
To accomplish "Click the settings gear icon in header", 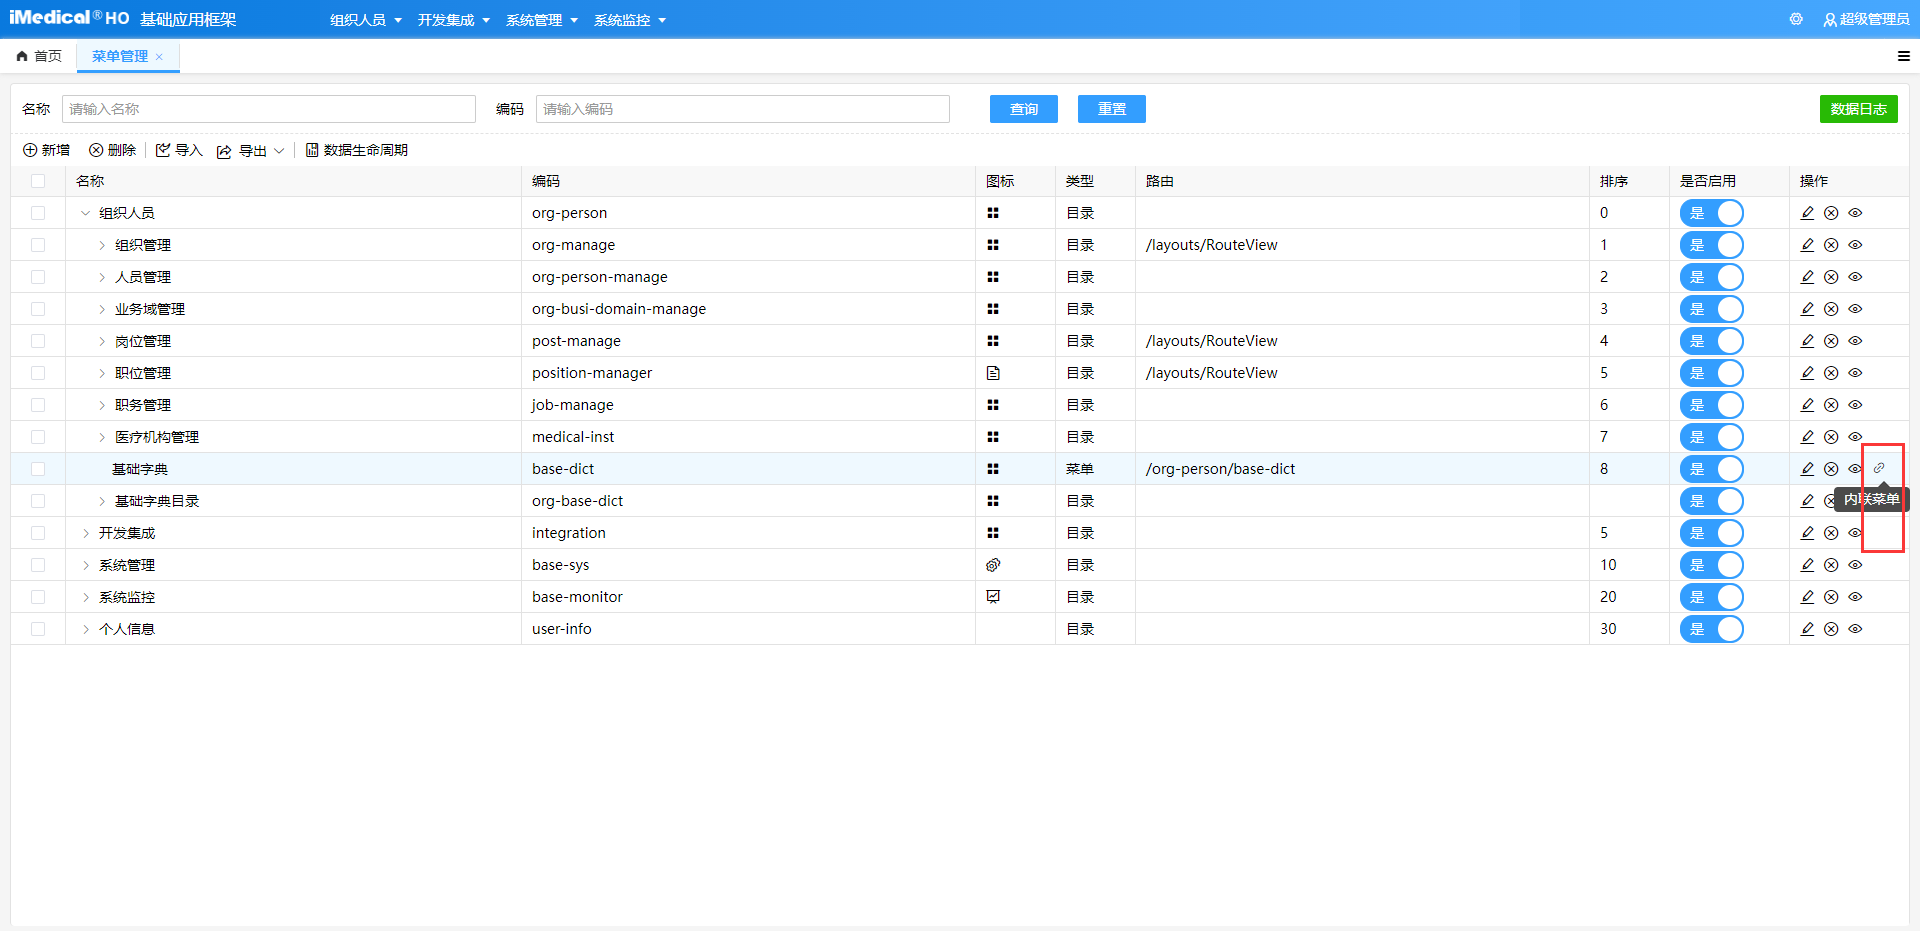I will pos(1796,19).
